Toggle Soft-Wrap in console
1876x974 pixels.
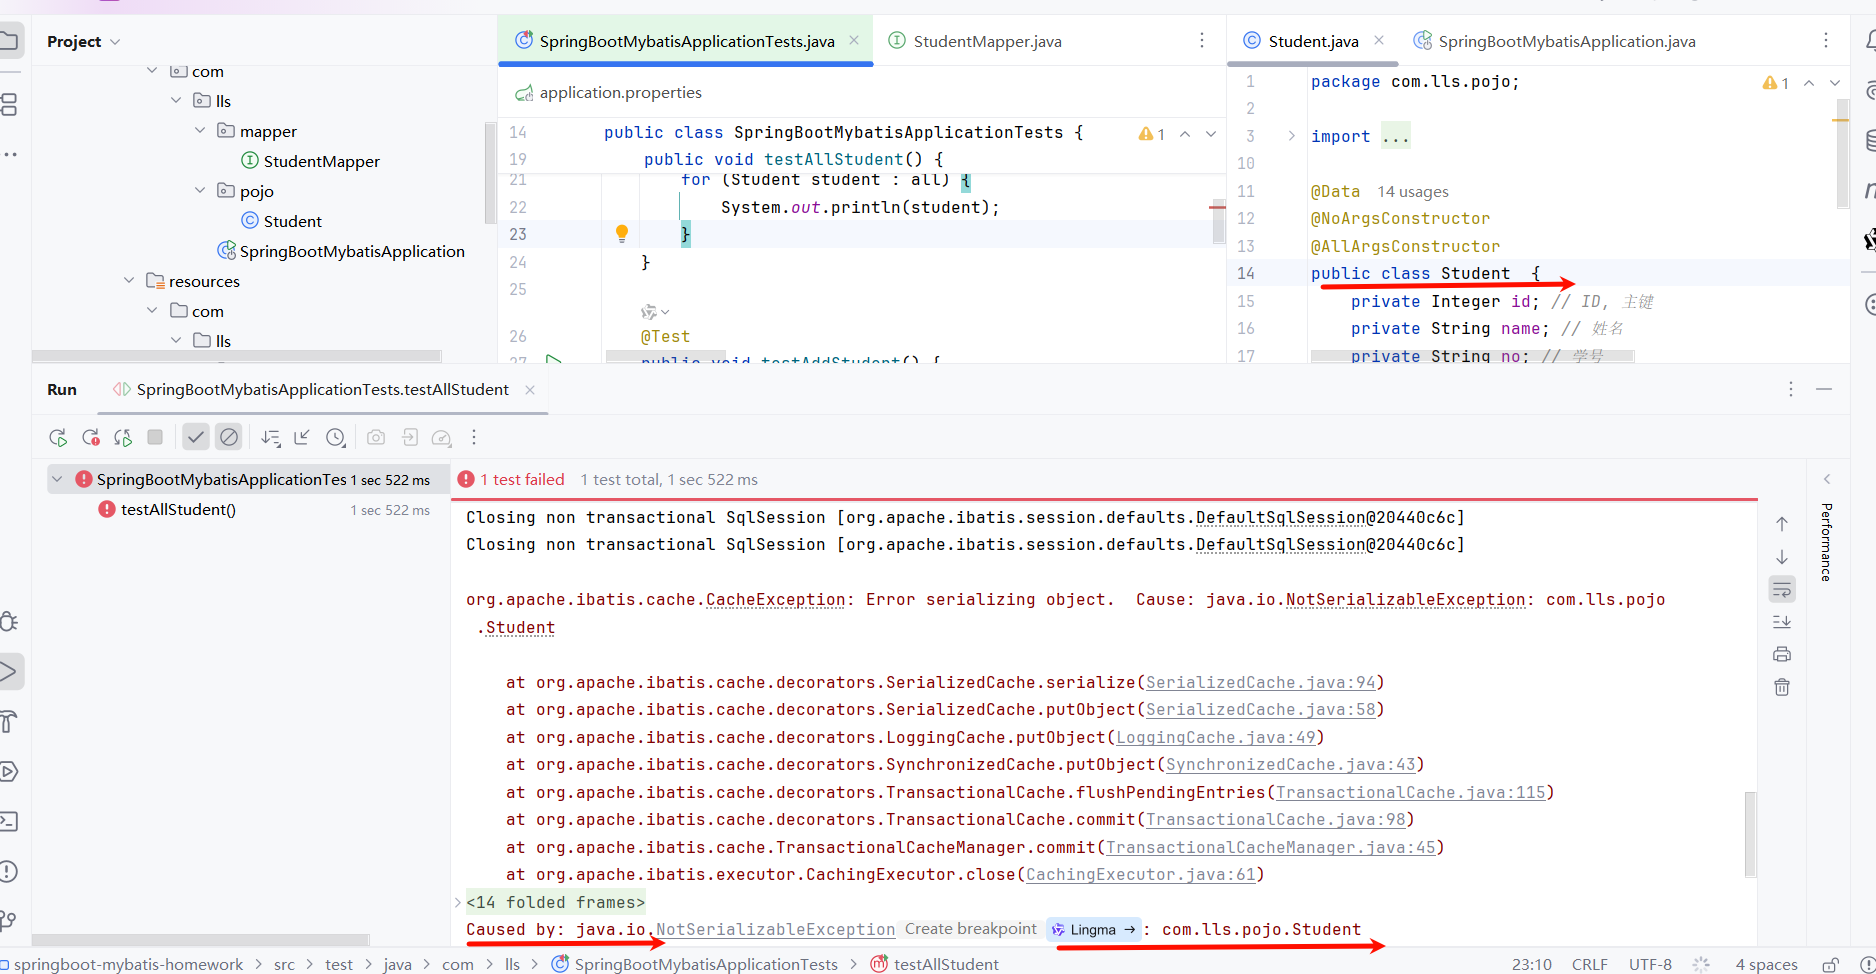point(1782,590)
